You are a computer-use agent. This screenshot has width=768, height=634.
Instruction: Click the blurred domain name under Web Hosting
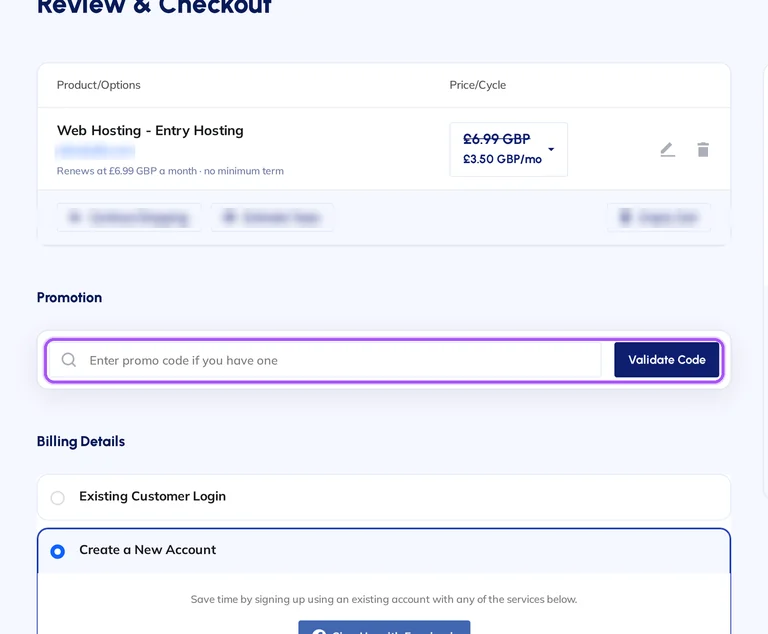click(96, 151)
